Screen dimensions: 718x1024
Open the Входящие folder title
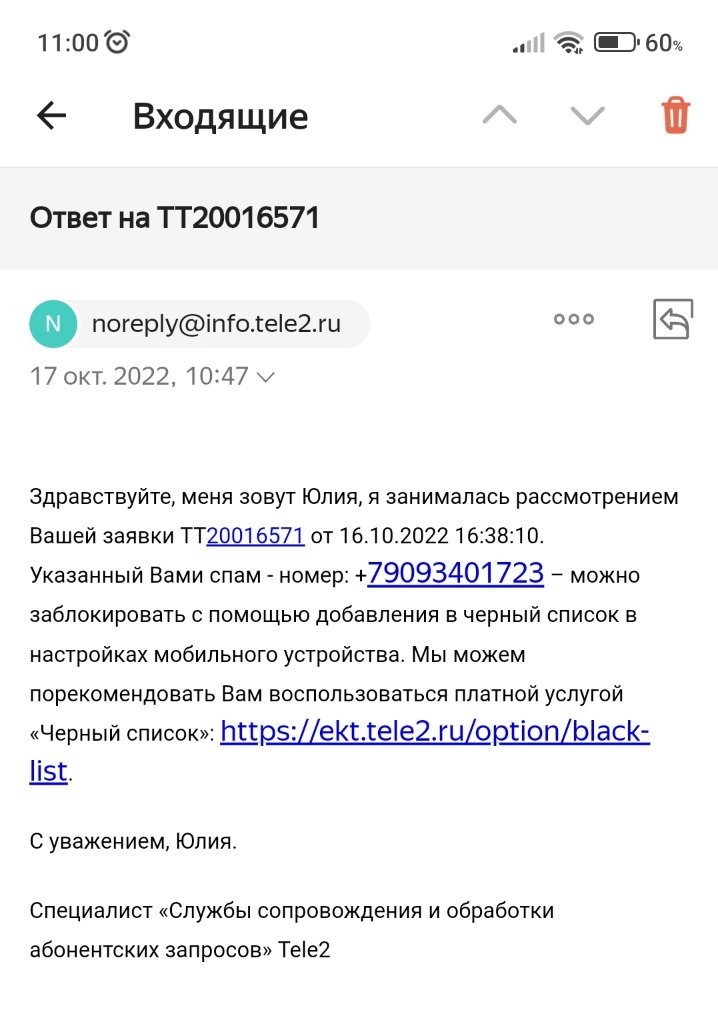(x=220, y=117)
